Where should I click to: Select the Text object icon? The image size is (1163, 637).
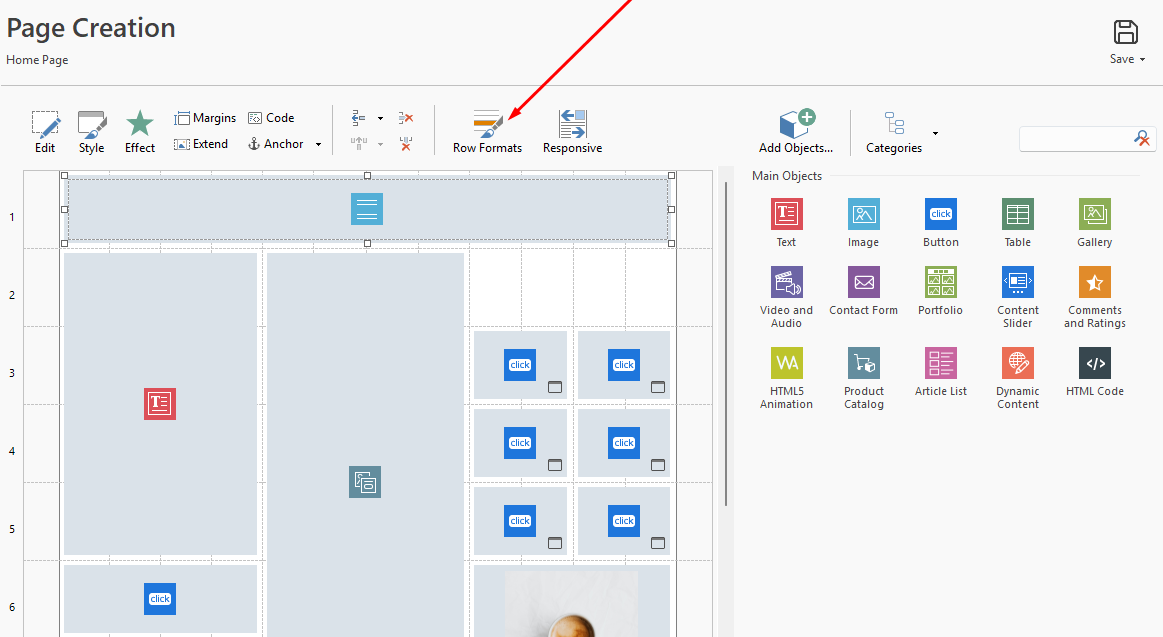(x=786, y=214)
